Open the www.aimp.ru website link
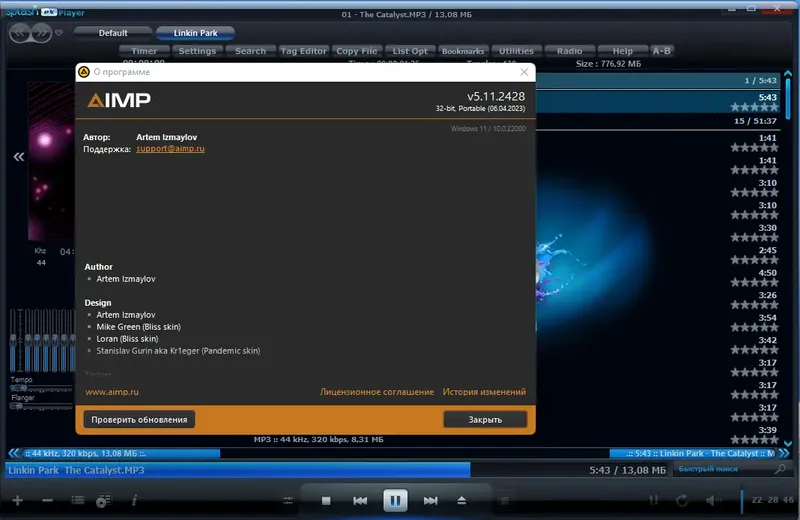The image size is (800, 520). tap(112, 392)
